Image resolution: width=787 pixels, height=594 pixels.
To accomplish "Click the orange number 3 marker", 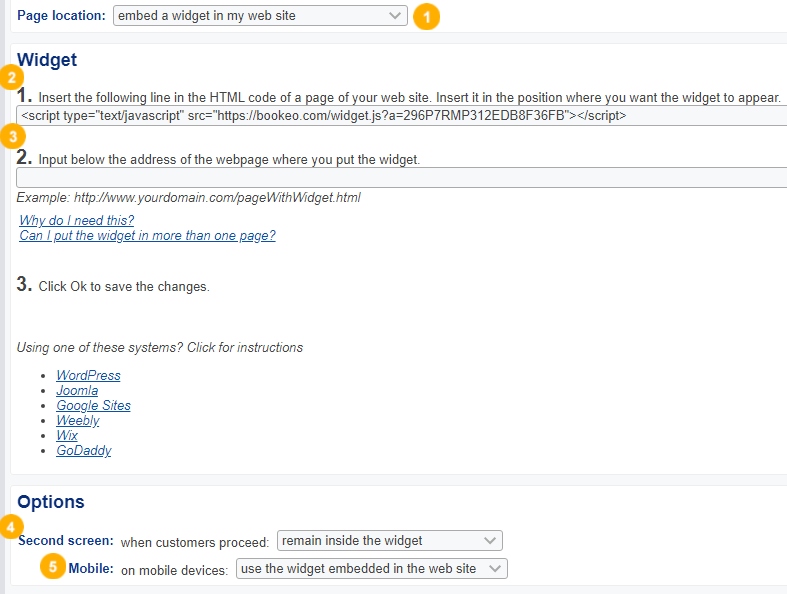I will click(12, 135).
